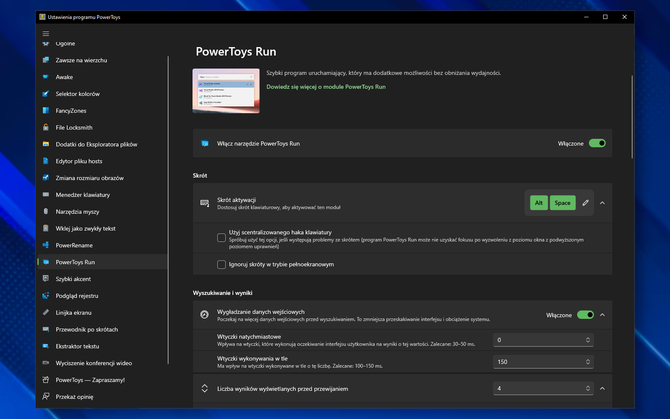Open the FancyZones settings page
Screen dimensions: 670x419
pyautogui.click(x=102, y=111)
